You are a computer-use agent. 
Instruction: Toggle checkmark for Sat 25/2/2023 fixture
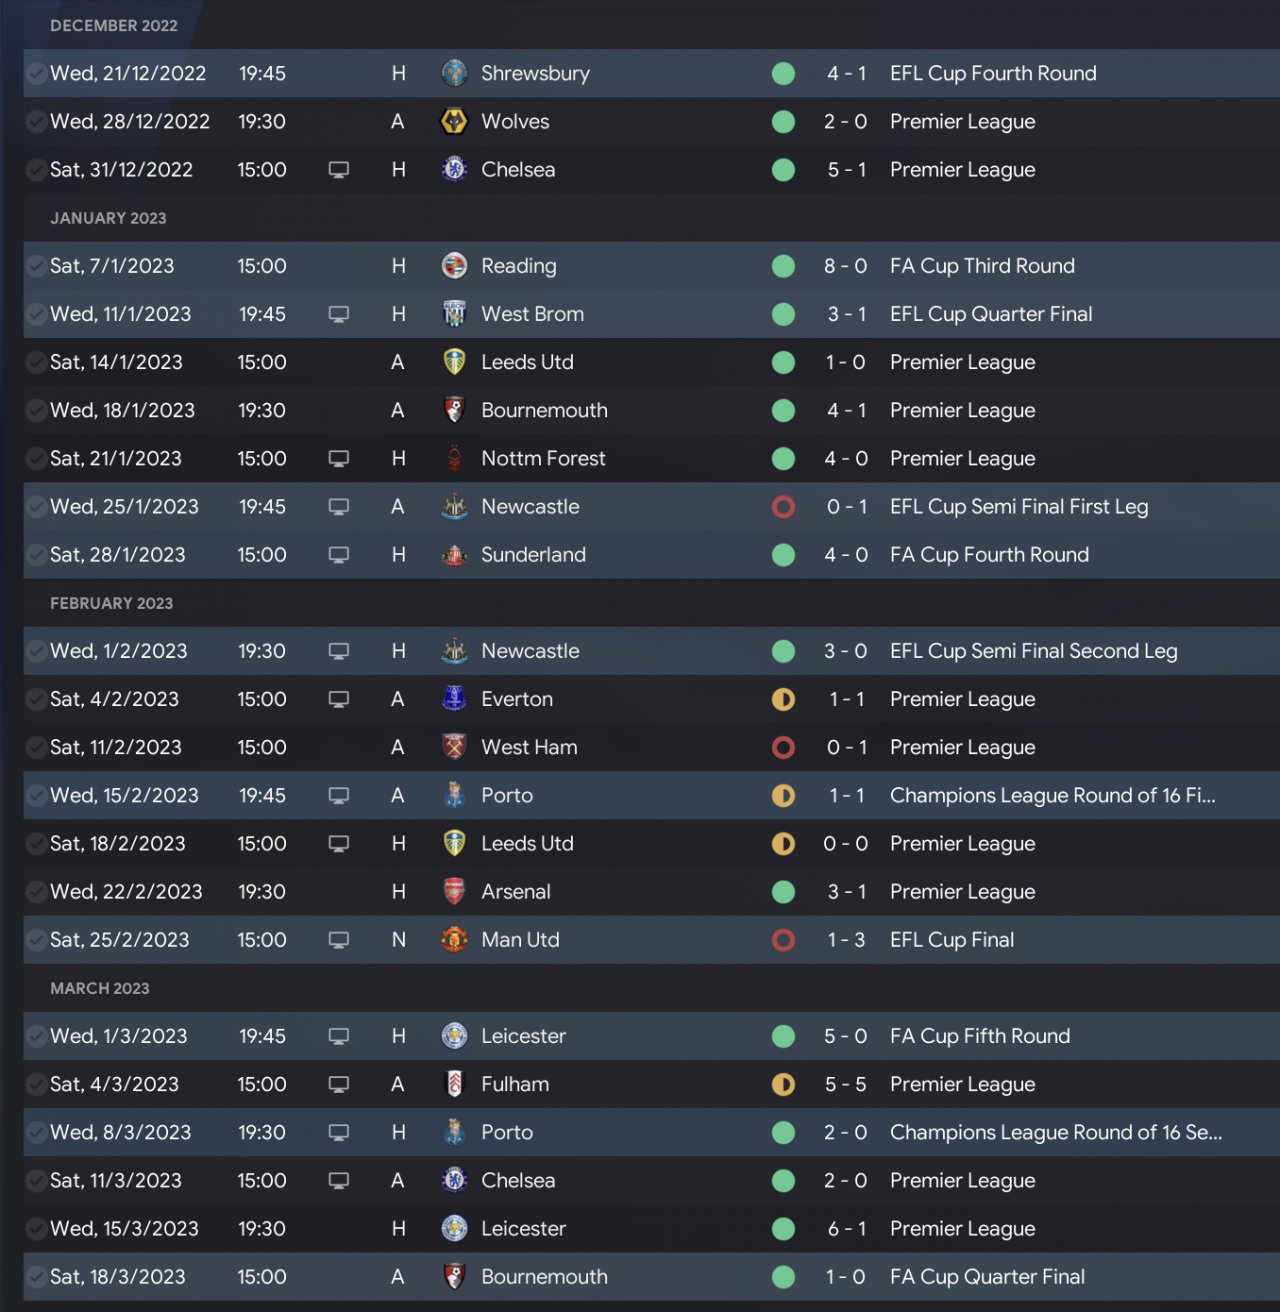[x=36, y=940]
